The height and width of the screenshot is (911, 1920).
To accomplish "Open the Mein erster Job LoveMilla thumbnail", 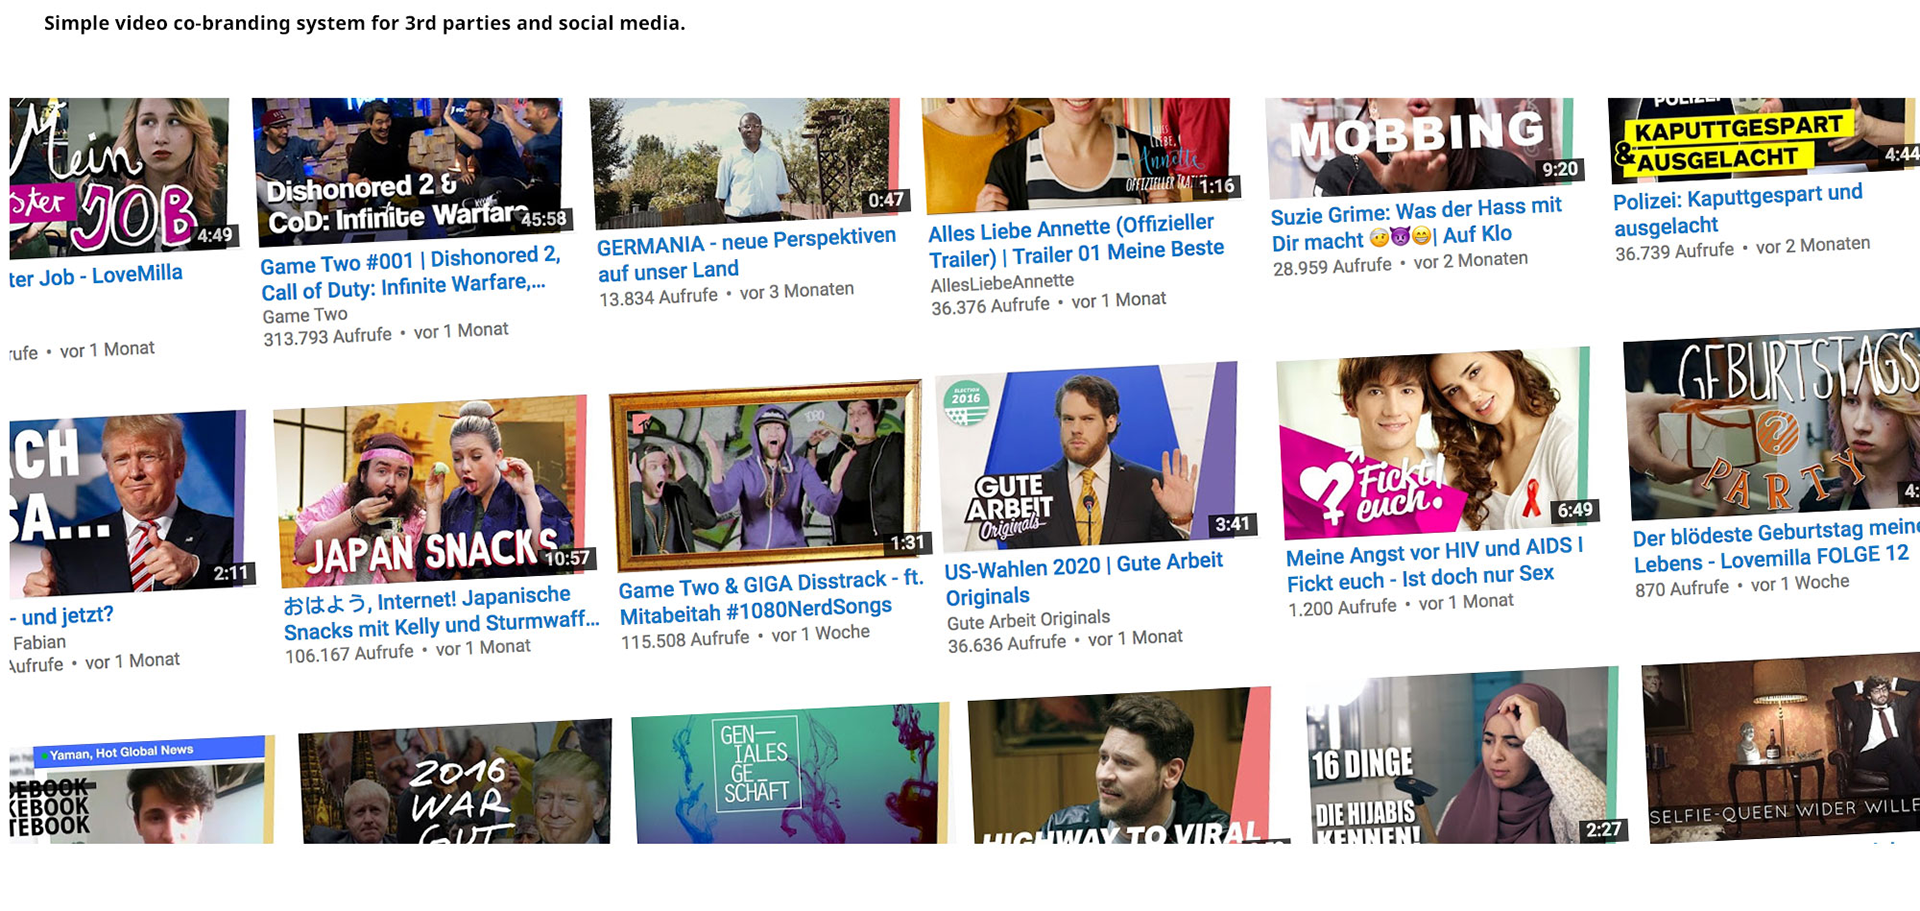I will (x=120, y=177).
